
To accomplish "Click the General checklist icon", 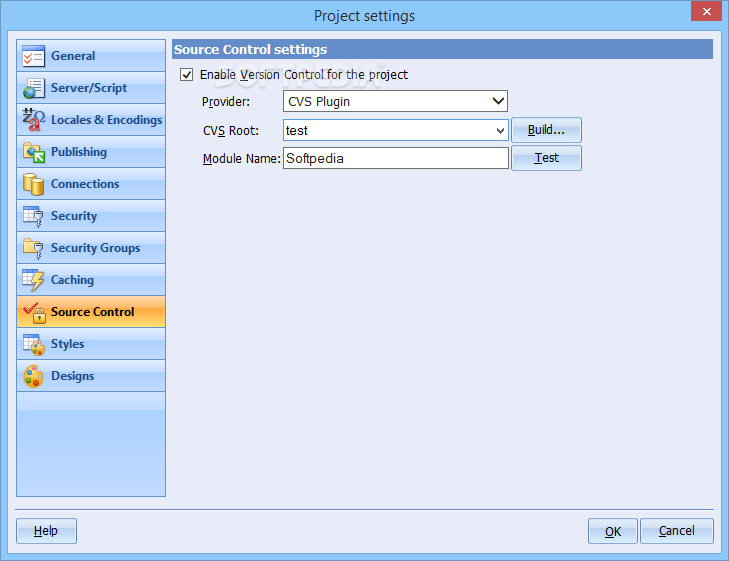I will 33,56.
